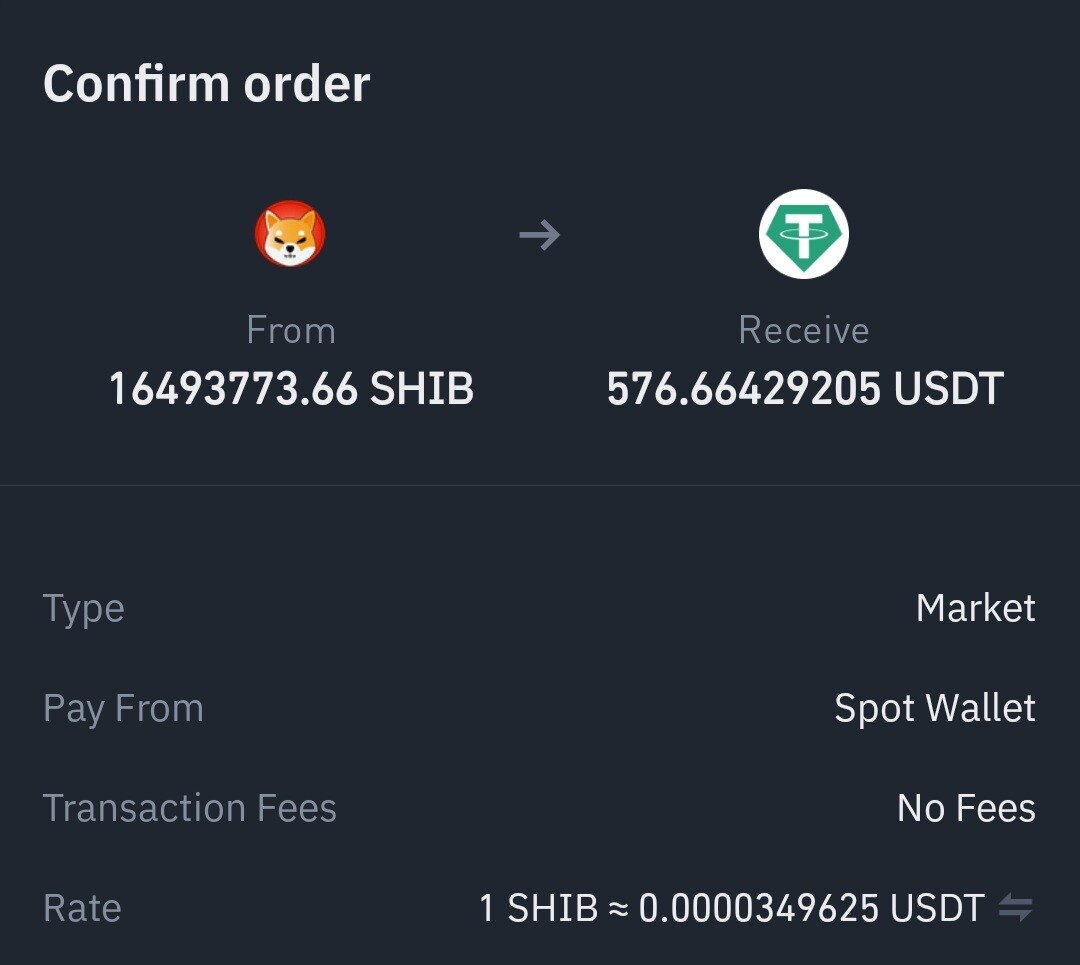Screen dimensions: 1080x965
Task: Click the Confirm order heading
Action: pyautogui.click(x=207, y=84)
